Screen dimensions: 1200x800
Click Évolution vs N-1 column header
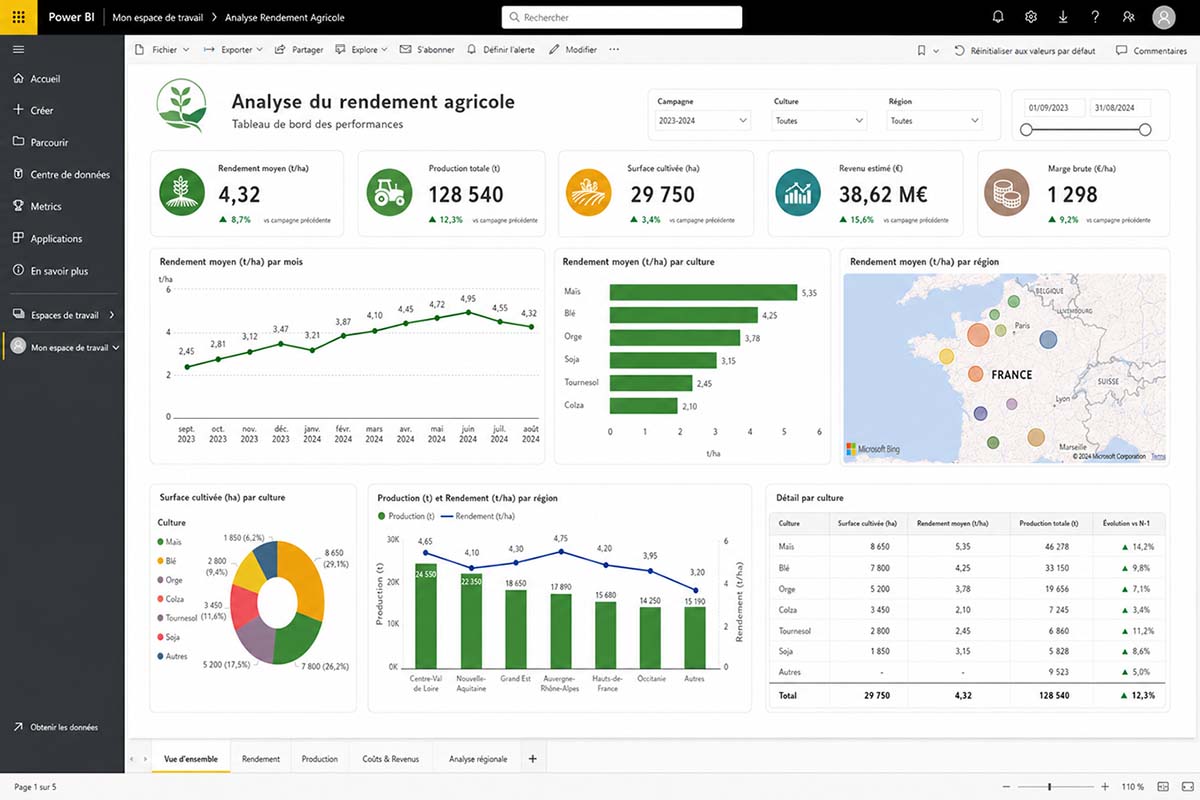click(x=1127, y=523)
